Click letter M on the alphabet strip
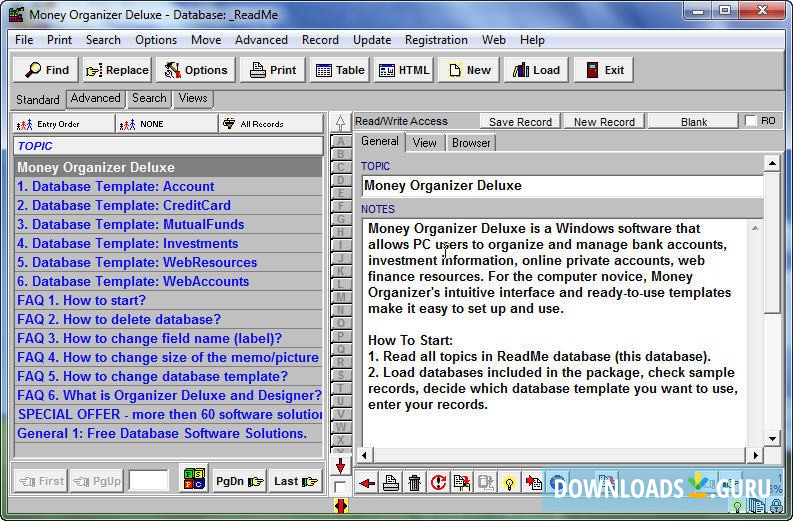This screenshot has width=793, height=521. (x=340, y=297)
